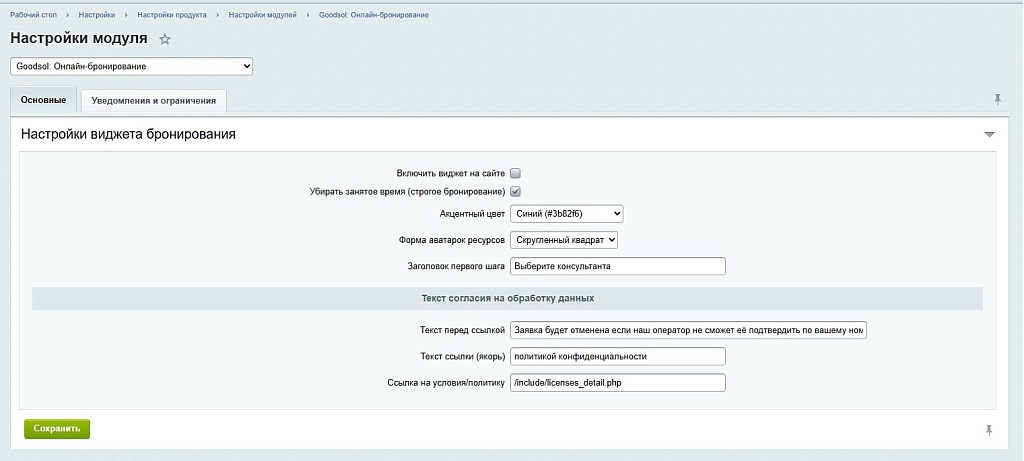Click the Текст перед ссылкой field
This screenshot has height=461, width=1024.
click(x=688, y=330)
